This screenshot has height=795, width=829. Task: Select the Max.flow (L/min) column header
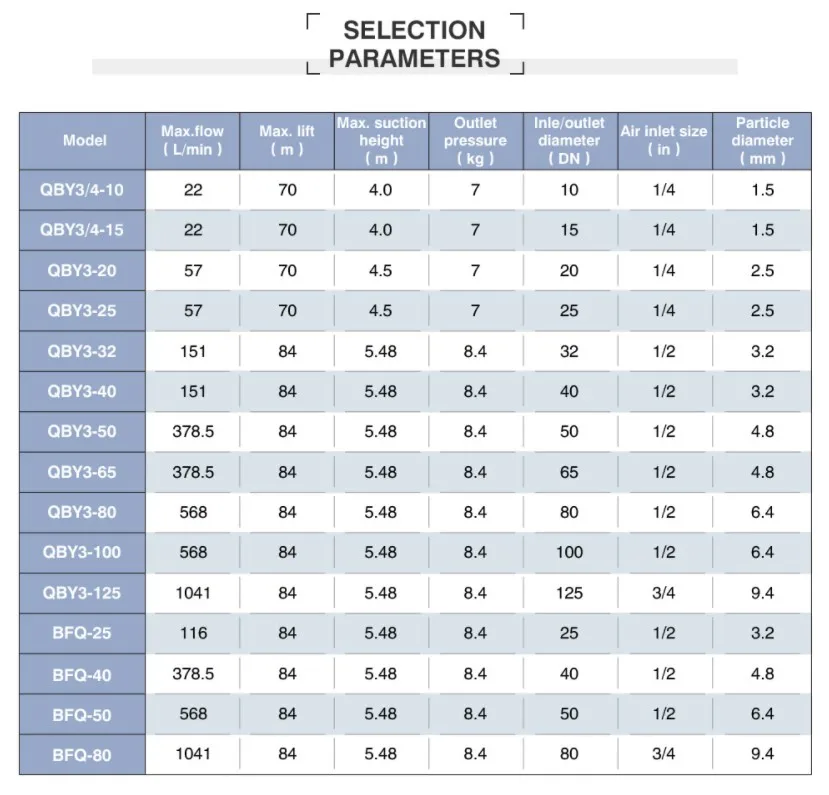(192, 141)
